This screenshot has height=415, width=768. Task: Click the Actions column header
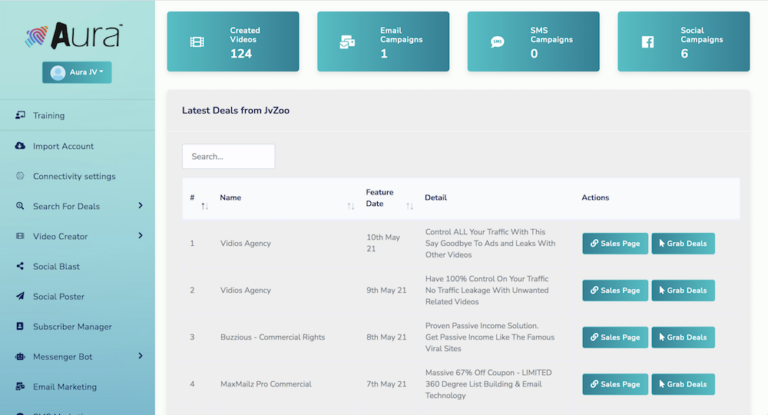pos(595,197)
